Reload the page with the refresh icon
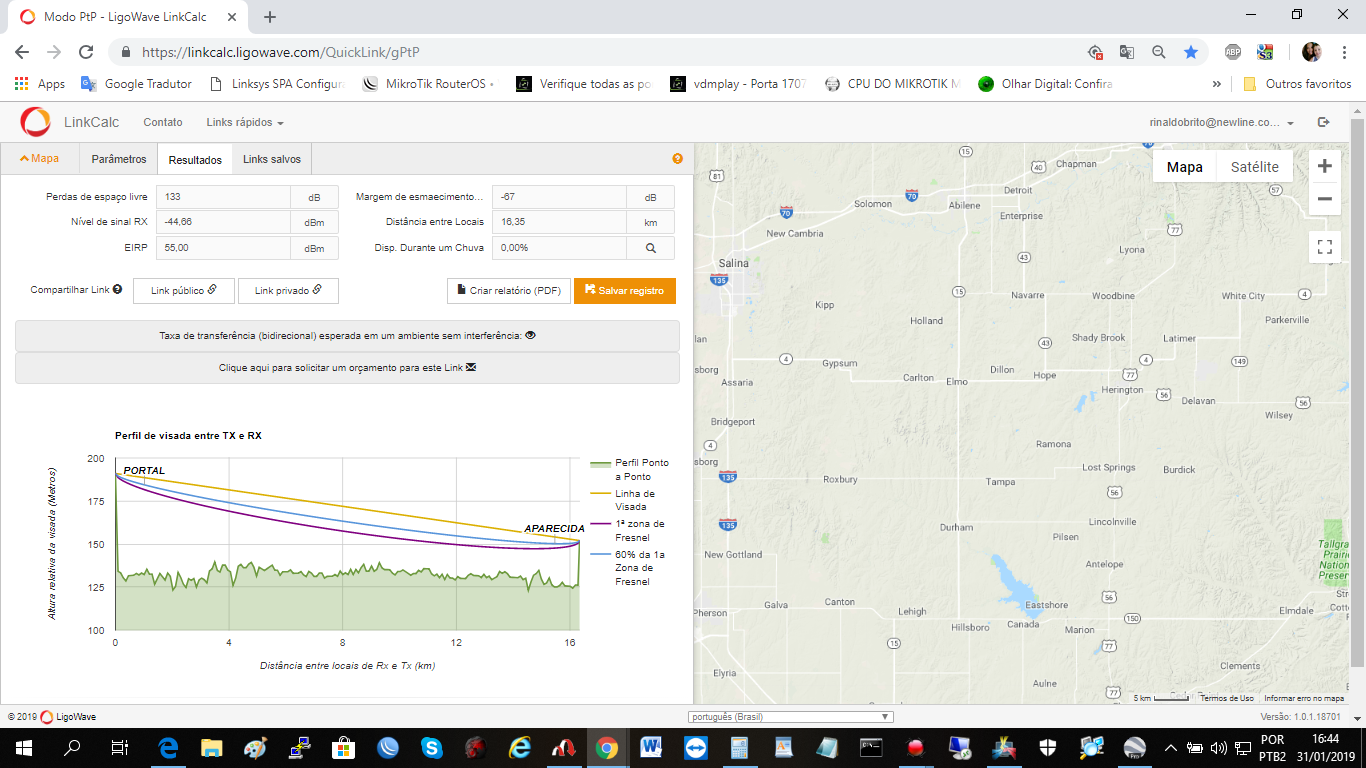The height and width of the screenshot is (768, 1366). pyautogui.click(x=86, y=52)
